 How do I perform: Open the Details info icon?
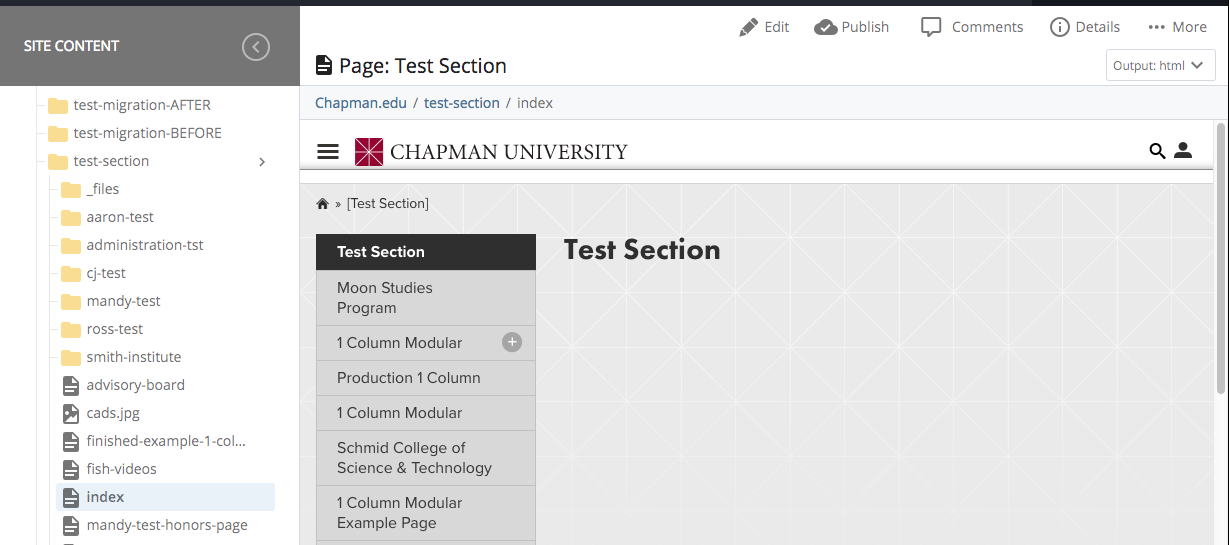pos(1060,27)
